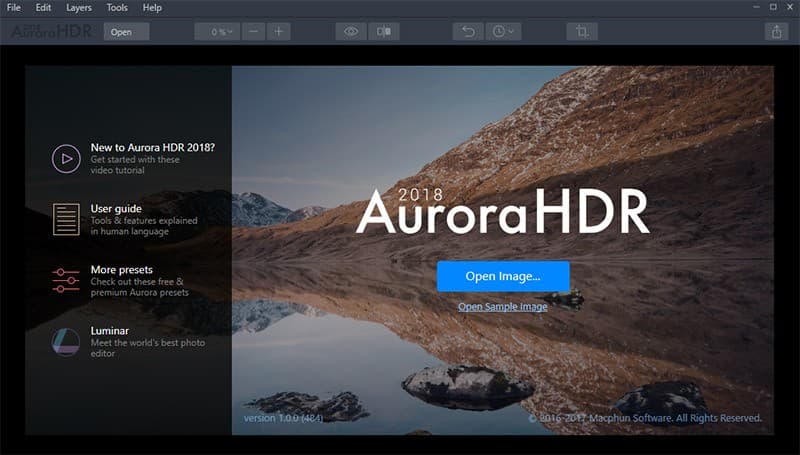Open the history clock dropdown
The width and height of the screenshot is (800, 455).
tap(503, 32)
